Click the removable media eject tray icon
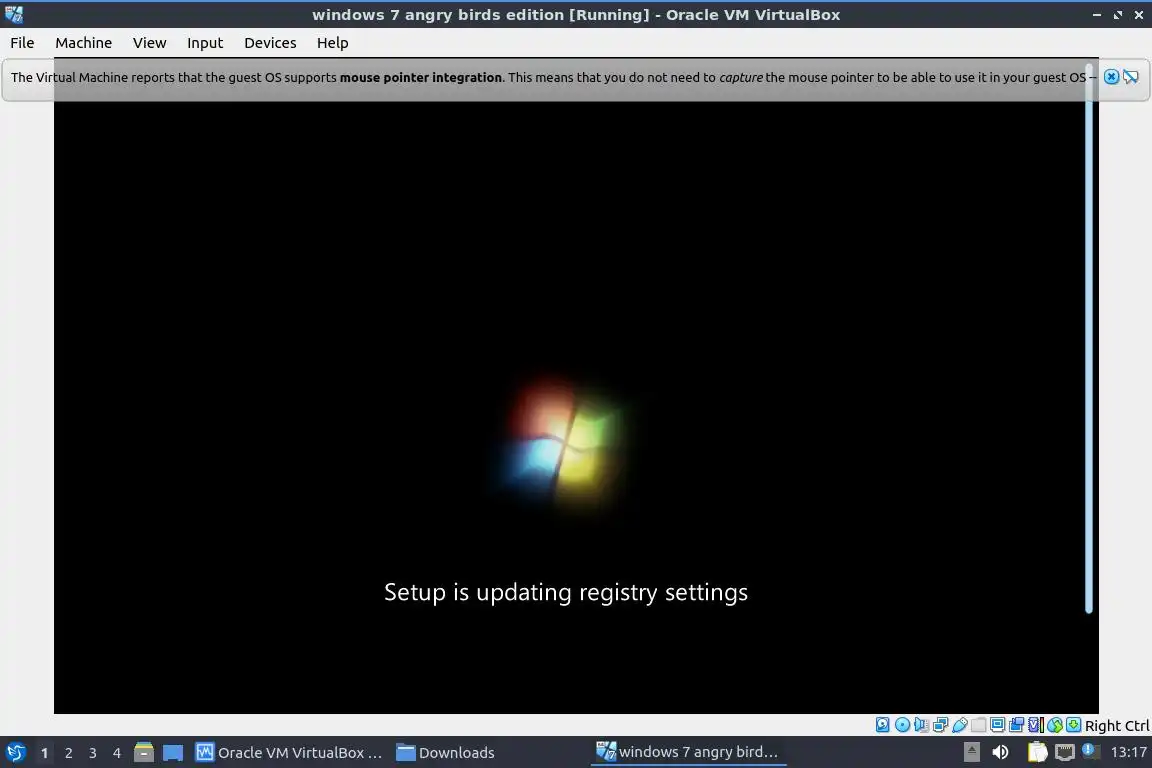 point(972,752)
